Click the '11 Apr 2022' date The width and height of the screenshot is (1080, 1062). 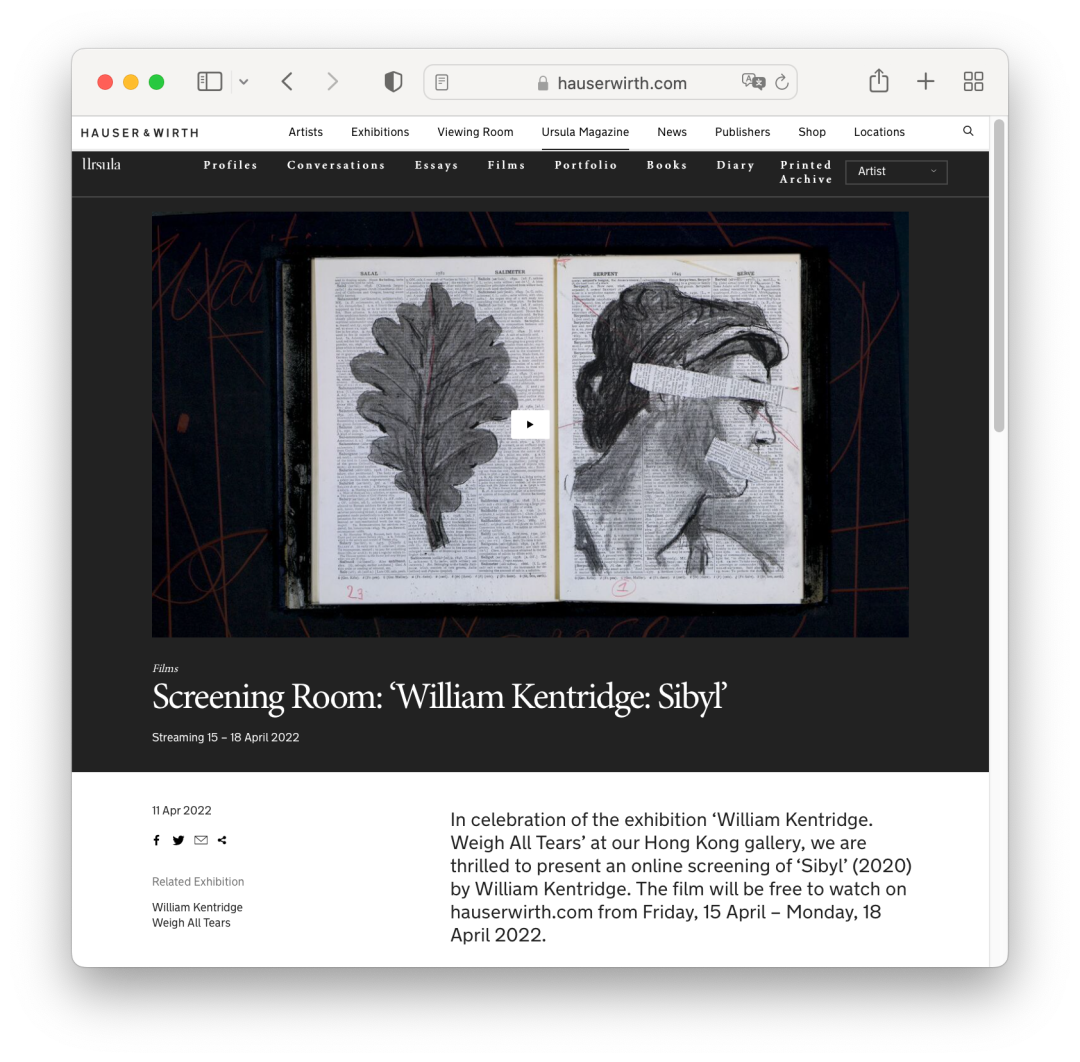[182, 811]
